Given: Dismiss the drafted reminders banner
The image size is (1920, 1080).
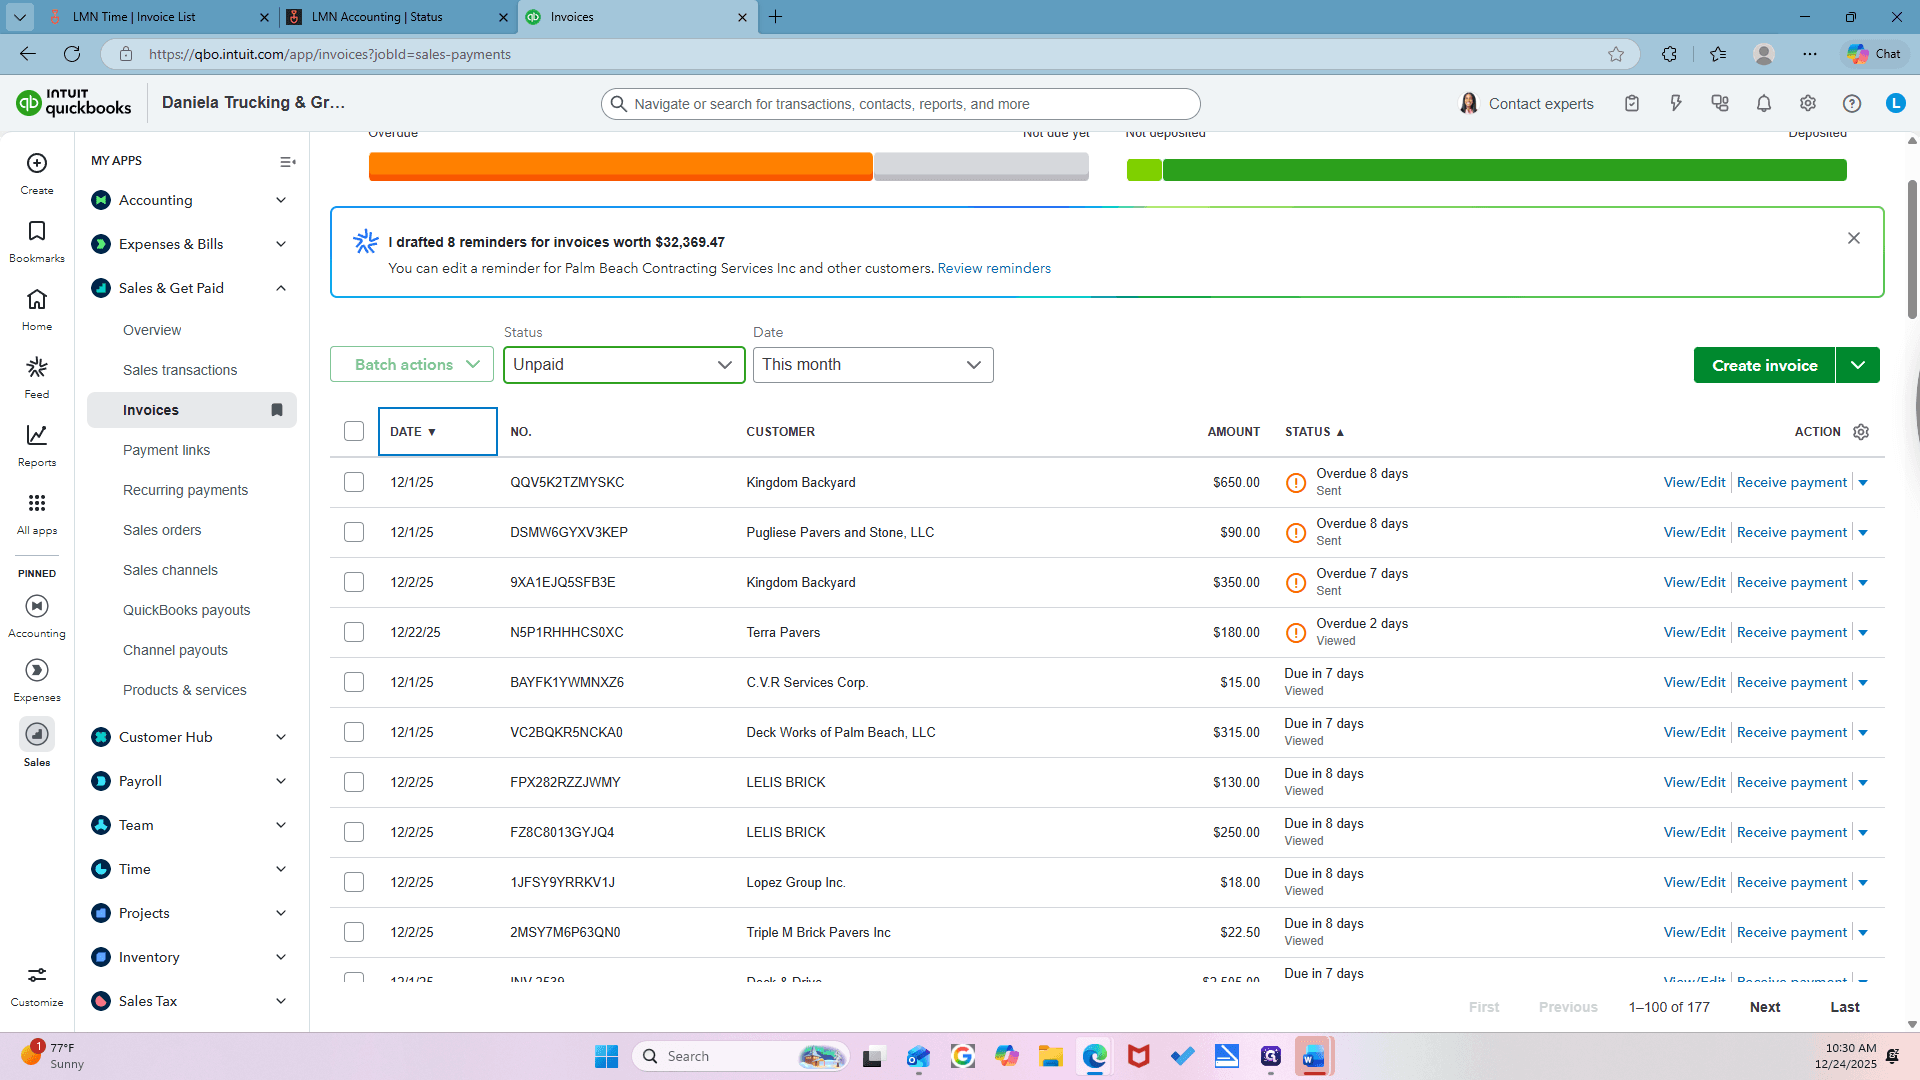Looking at the screenshot, I should tap(1854, 238).
